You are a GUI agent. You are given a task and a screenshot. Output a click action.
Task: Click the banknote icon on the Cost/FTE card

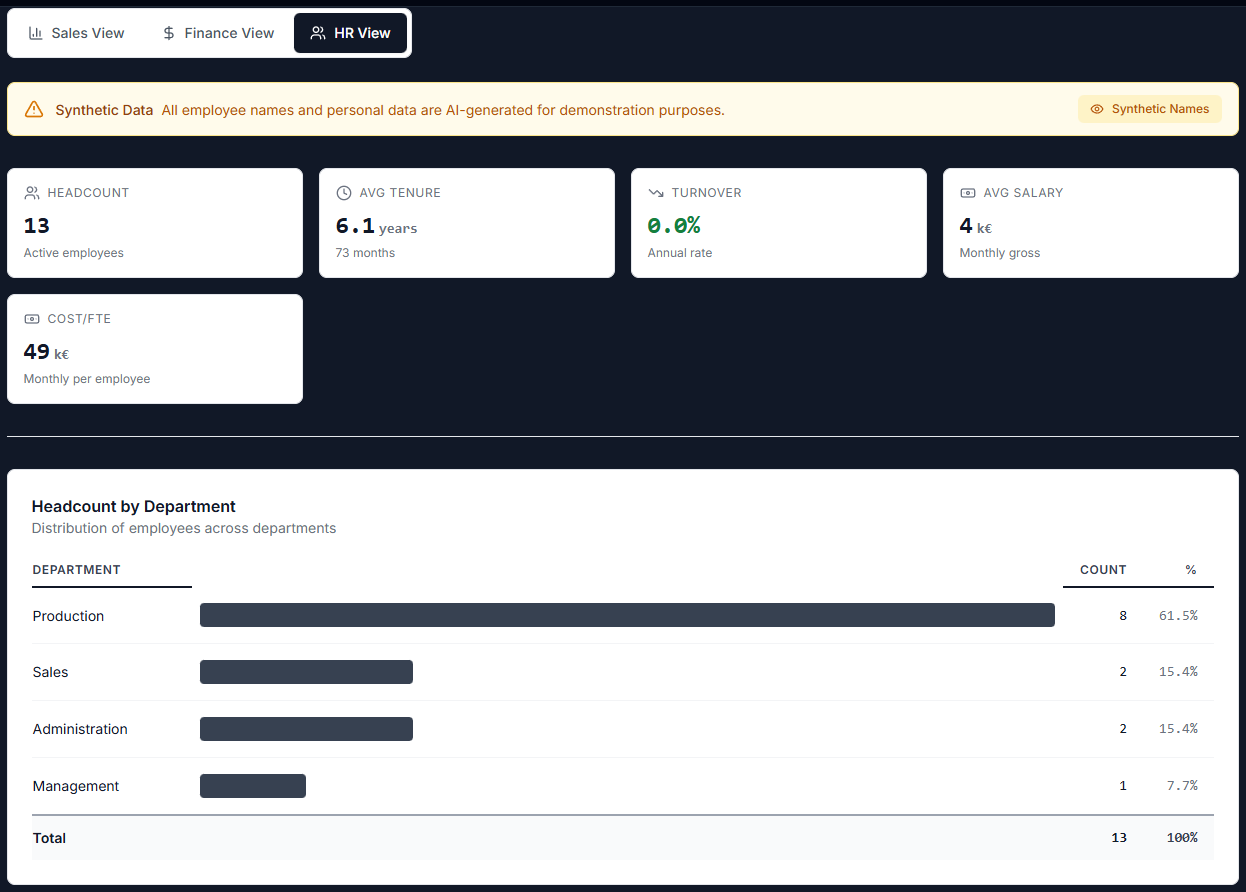[x=31, y=318]
